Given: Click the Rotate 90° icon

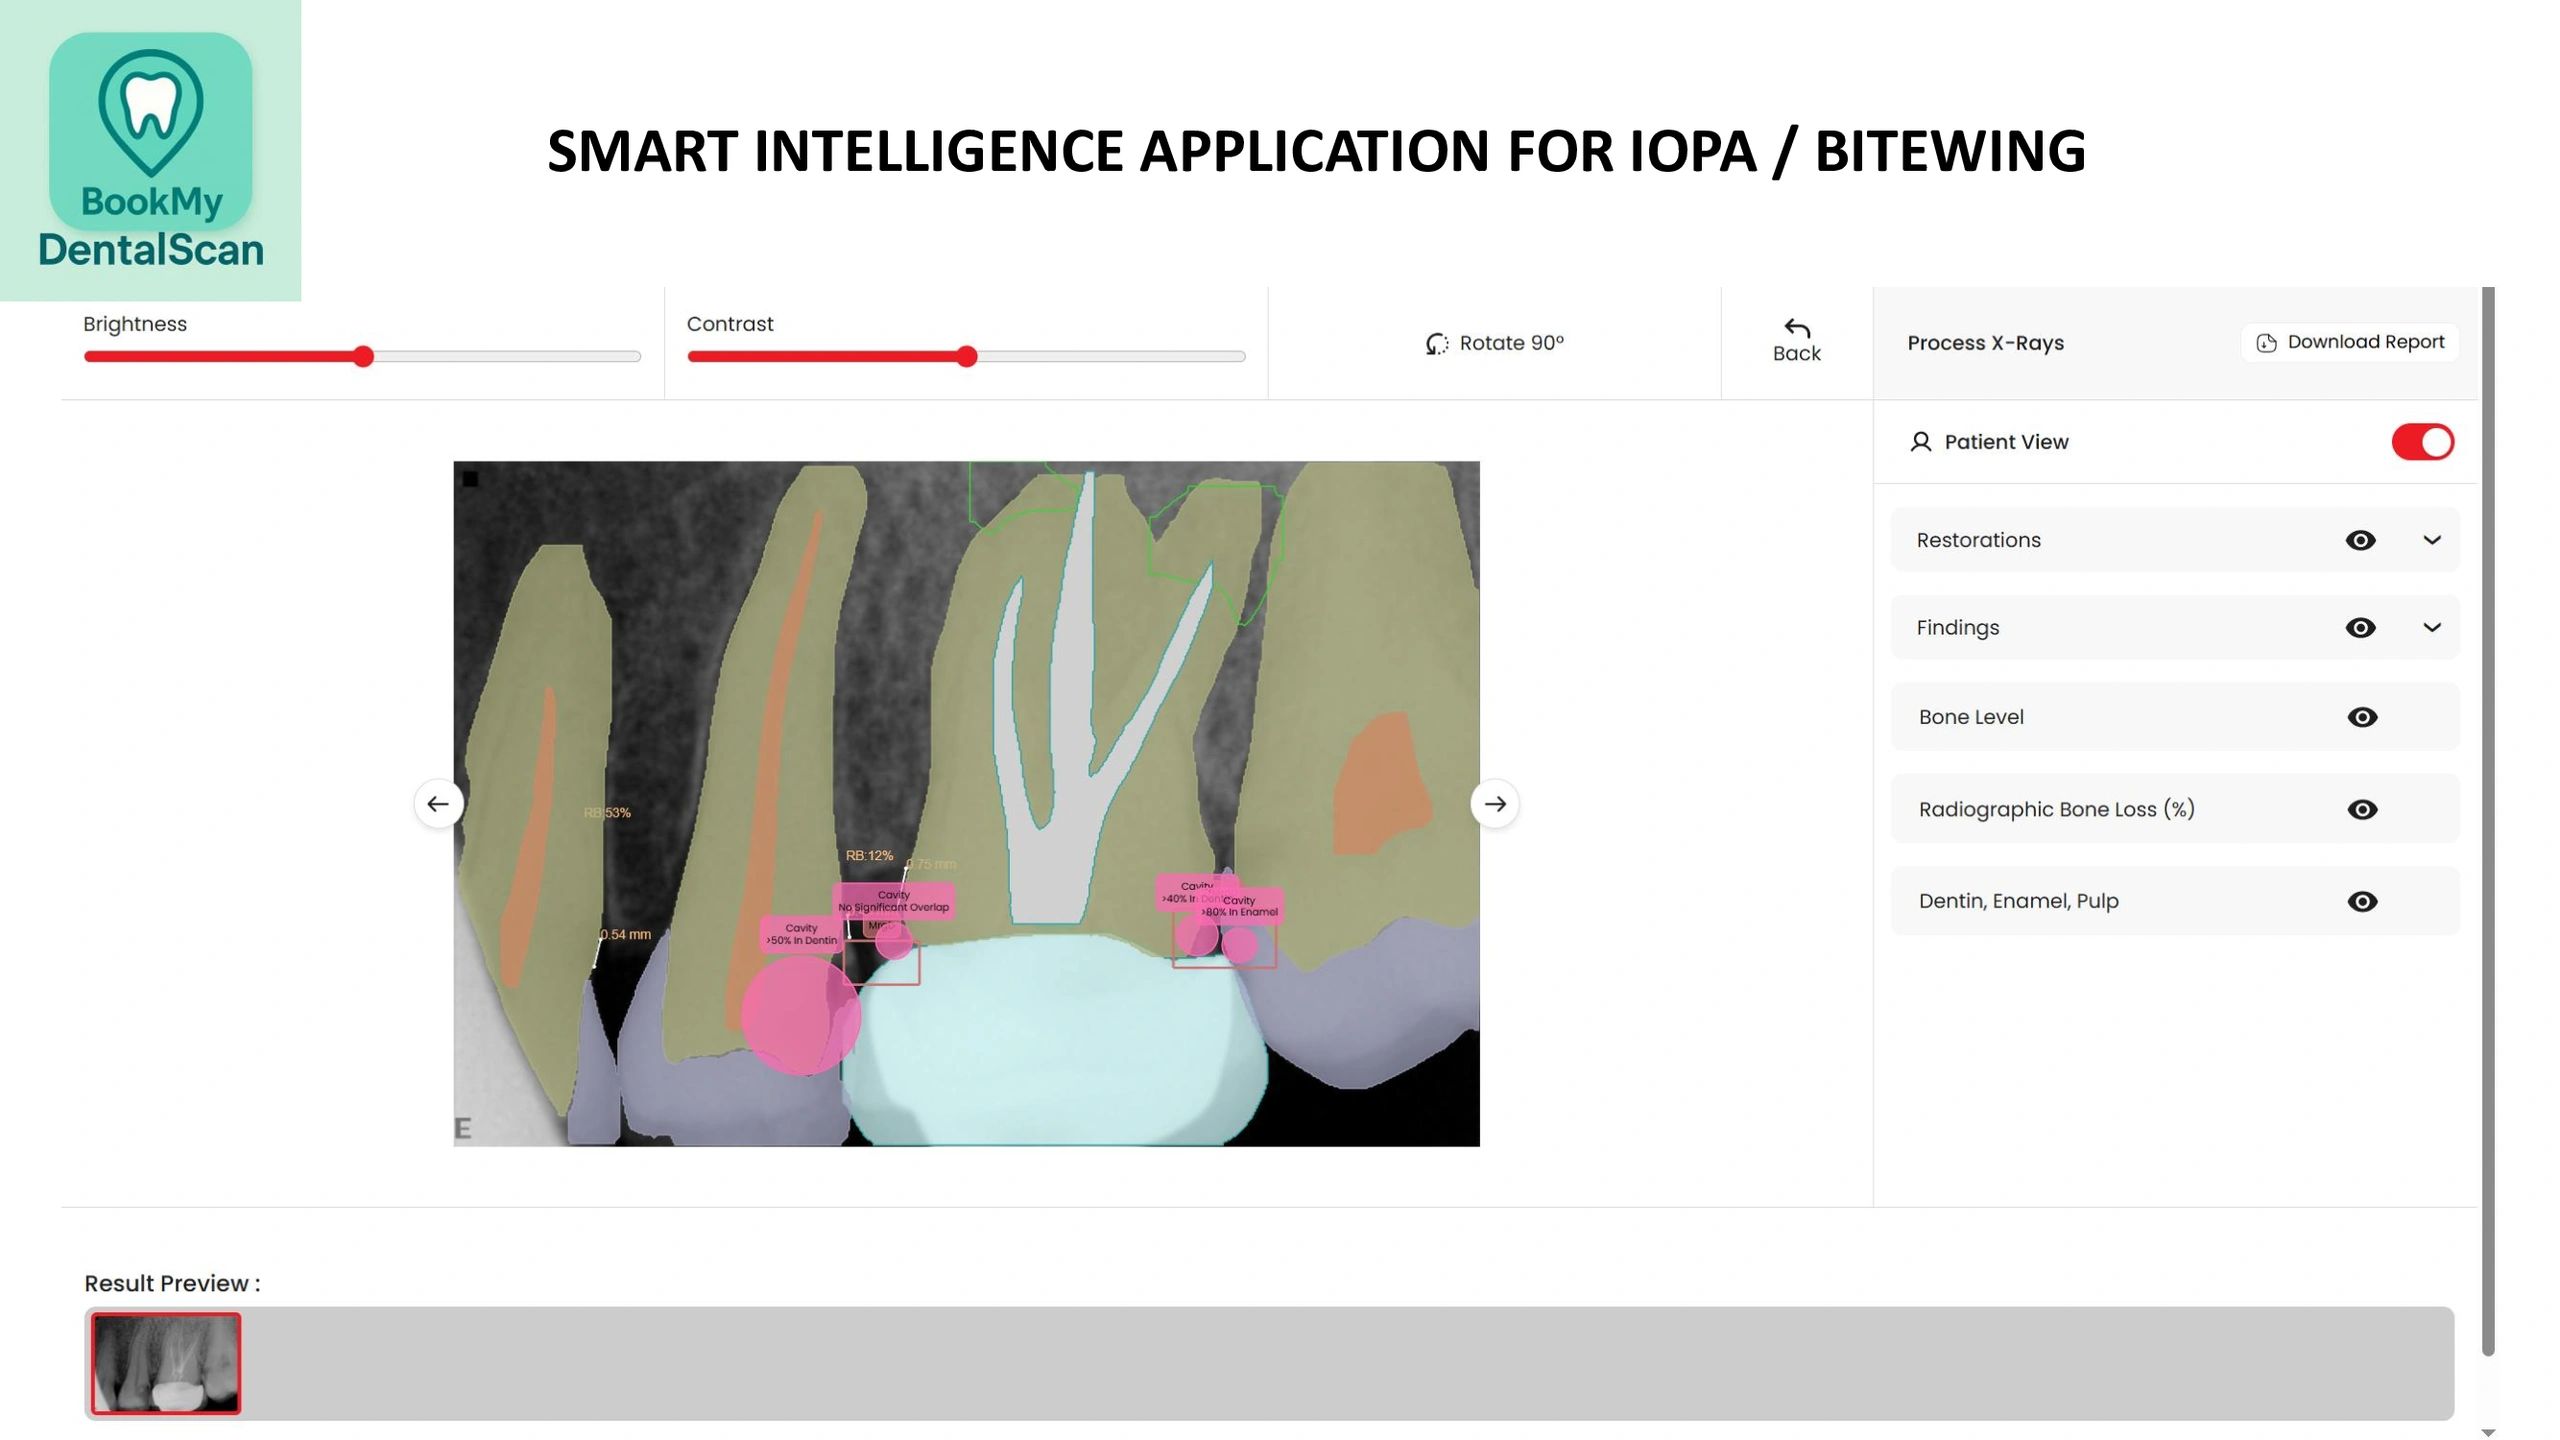Looking at the screenshot, I should pyautogui.click(x=1436, y=344).
